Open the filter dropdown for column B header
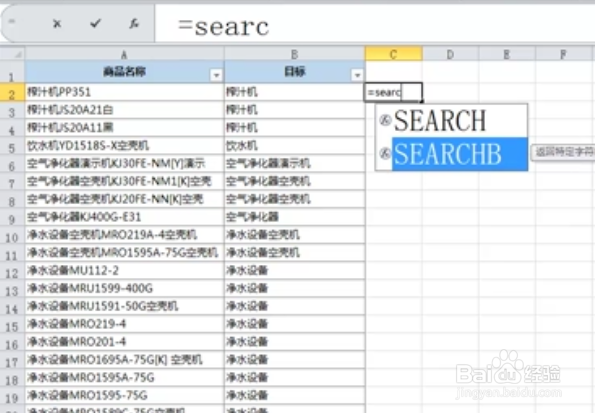Image resolution: width=595 pixels, height=413 pixels. coord(357,75)
